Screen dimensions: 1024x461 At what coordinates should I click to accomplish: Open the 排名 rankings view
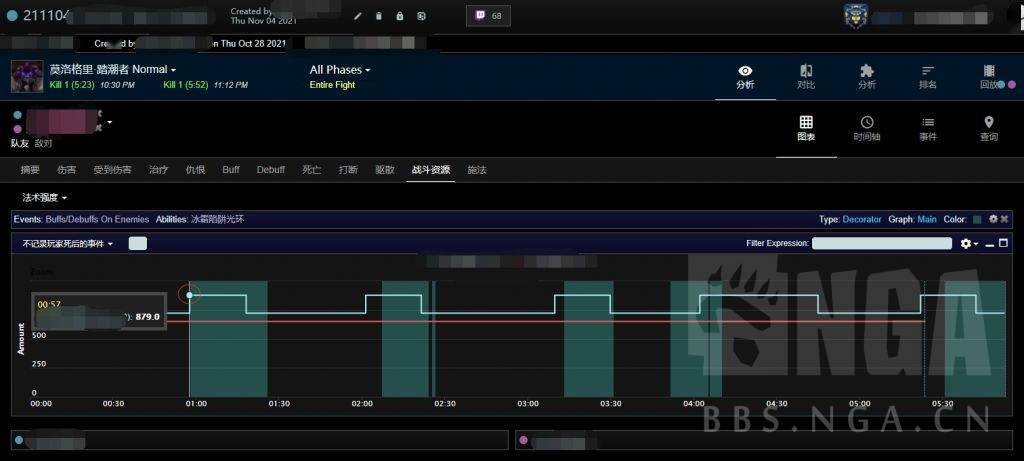click(x=928, y=76)
